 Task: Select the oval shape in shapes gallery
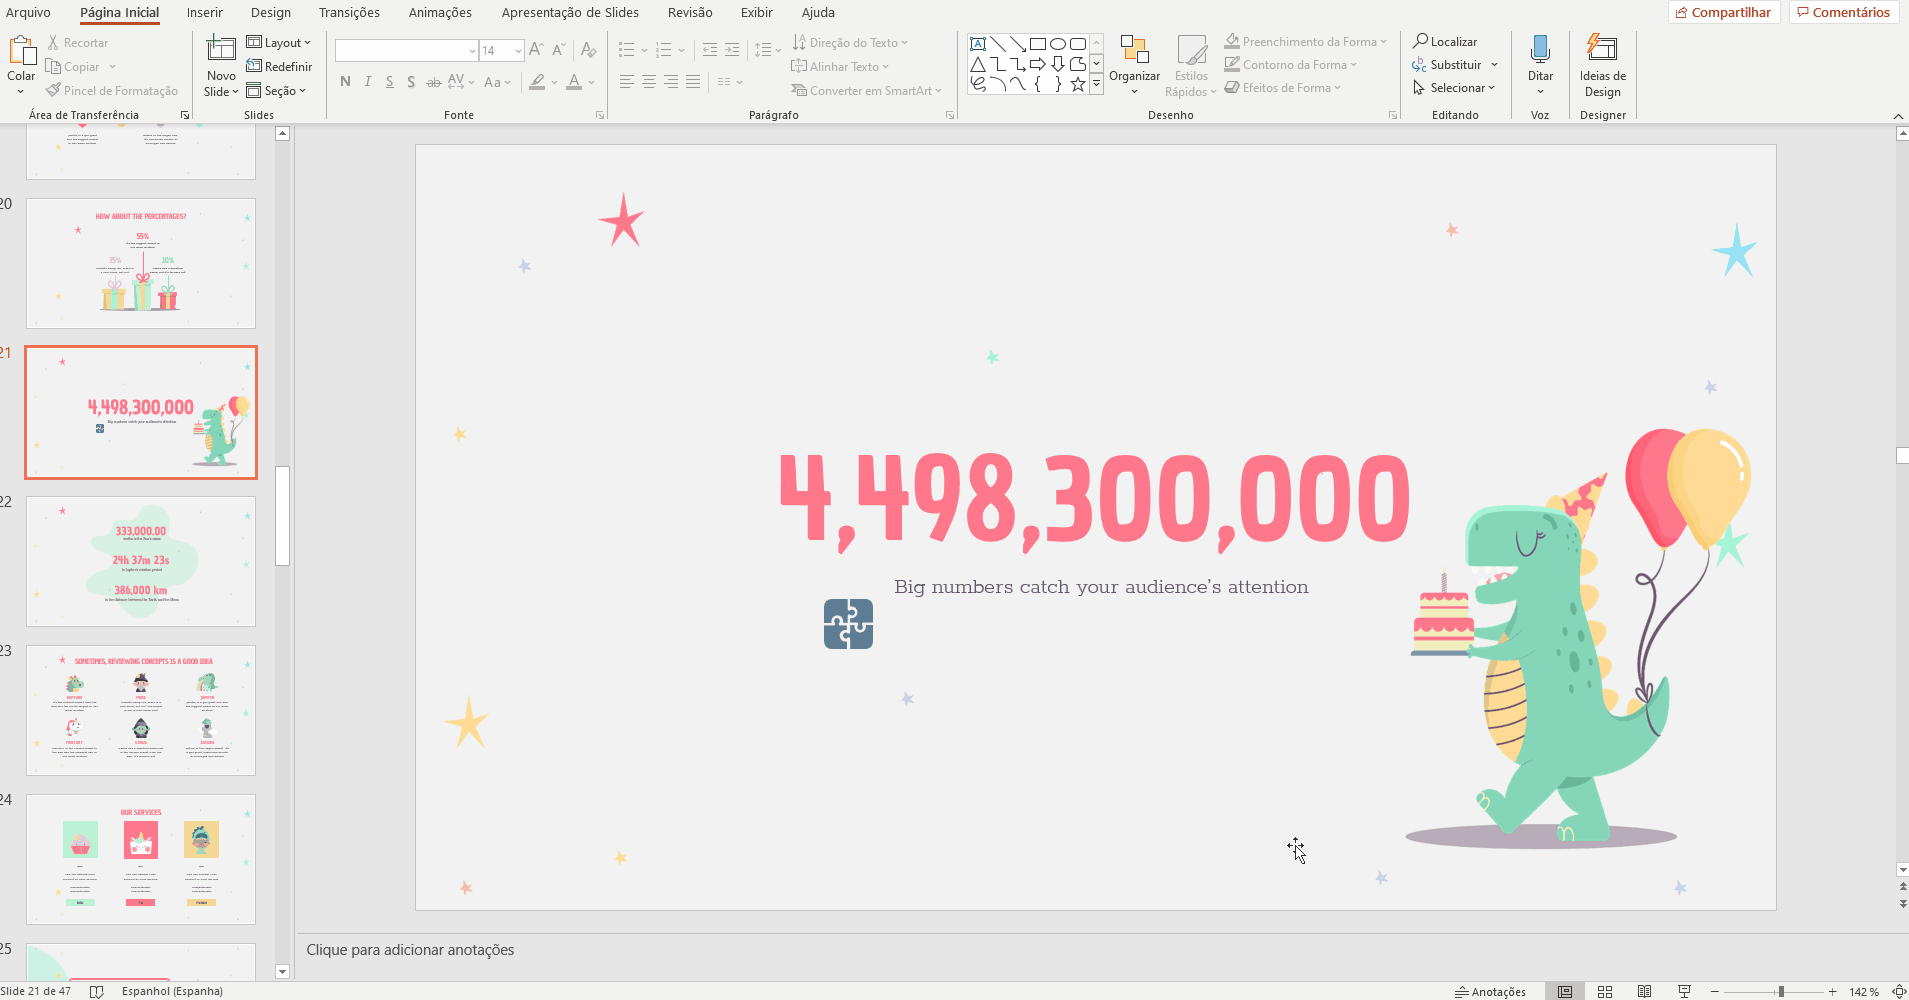(1058, 44)
